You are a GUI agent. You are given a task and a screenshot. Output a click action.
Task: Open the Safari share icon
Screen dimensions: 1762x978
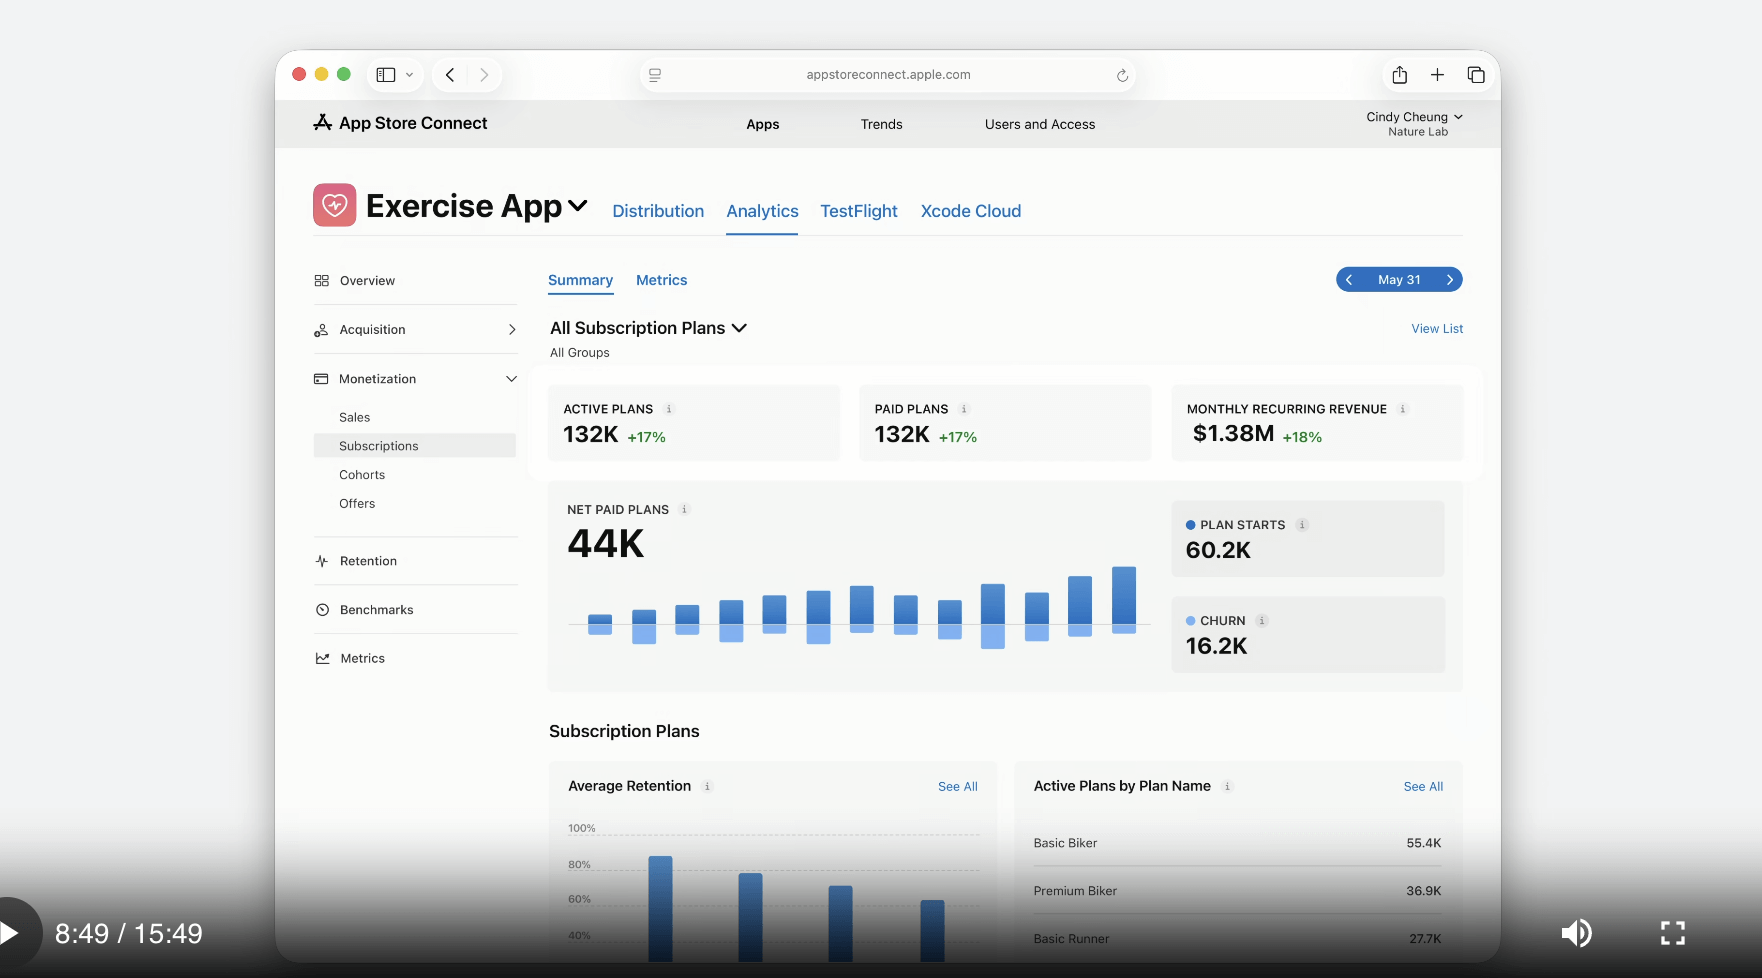point(1400,75)
